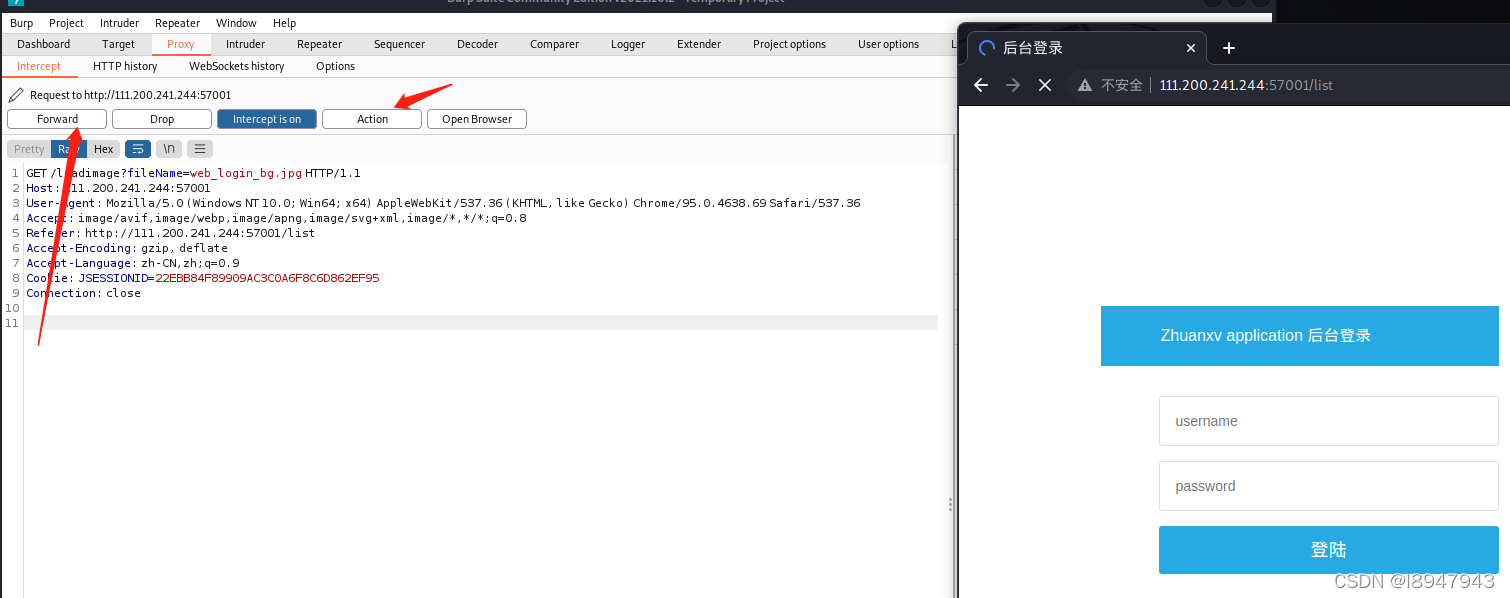Viewport: 1510px width, 598px height.
Task: Switch to the Decoder tab
Action: pos(477,44)
